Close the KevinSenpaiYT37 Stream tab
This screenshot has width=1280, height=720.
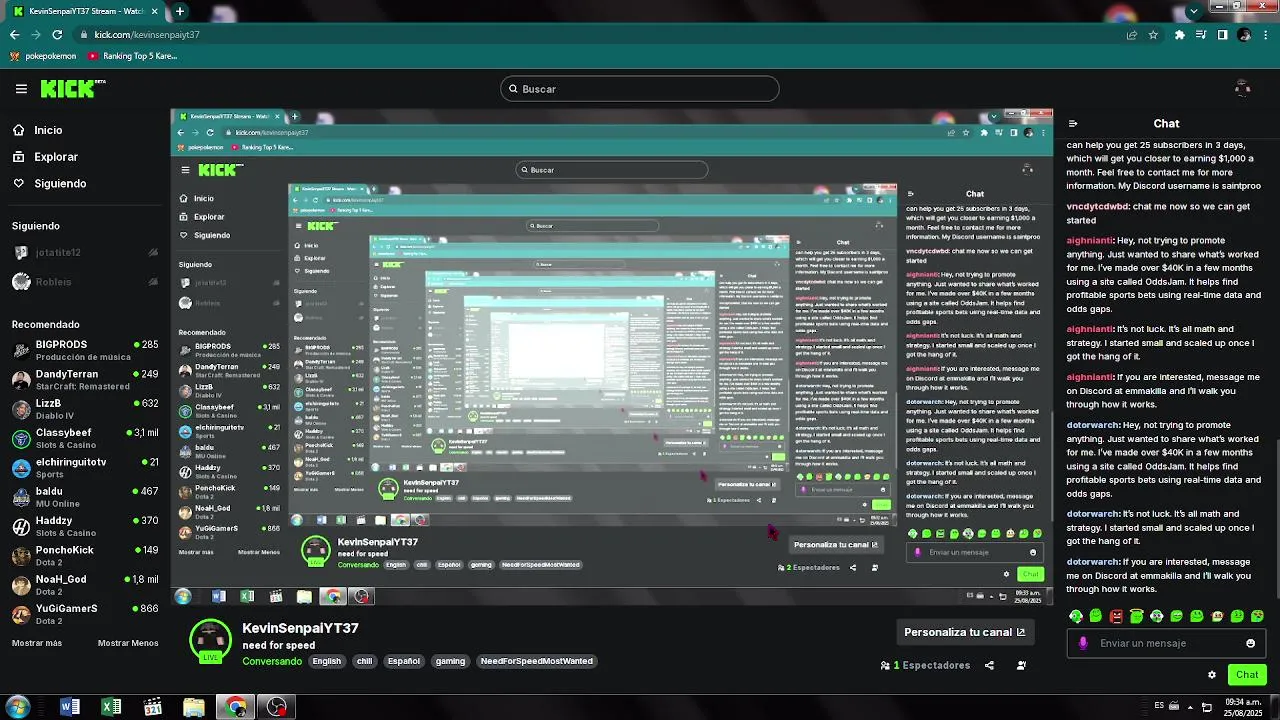tap(154, 11)
